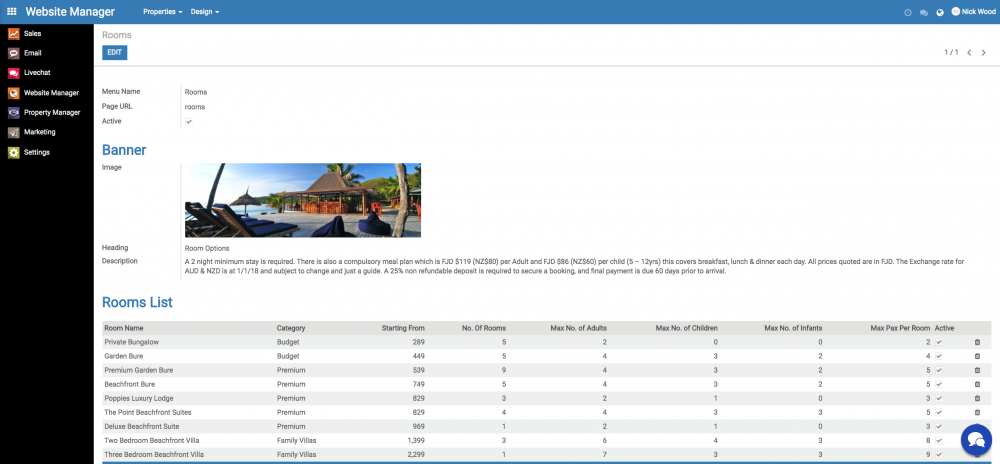
Task: Open the Settings gear icon in sidebar
Action: coord(13,153)
